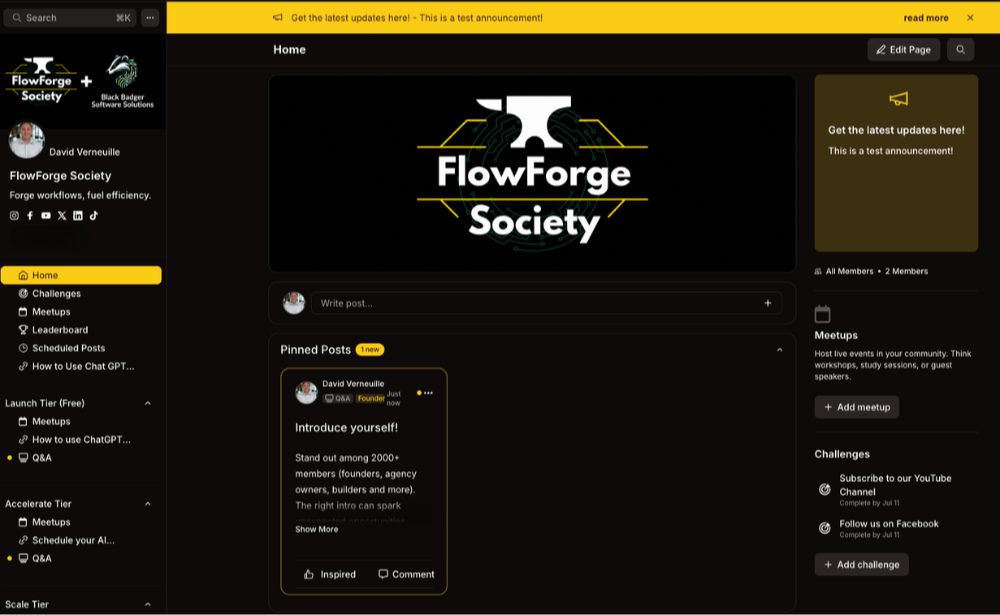The width and height of the screenshot is (1000, 615).
Task: Click the megaphone icon in announcement card
Action: tap(899, 99)
